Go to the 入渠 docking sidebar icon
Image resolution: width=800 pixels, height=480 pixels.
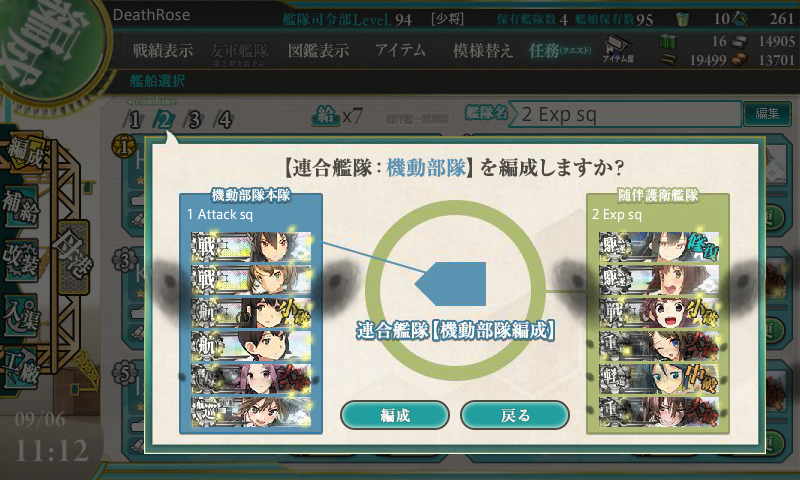click(x=21, y=314)
